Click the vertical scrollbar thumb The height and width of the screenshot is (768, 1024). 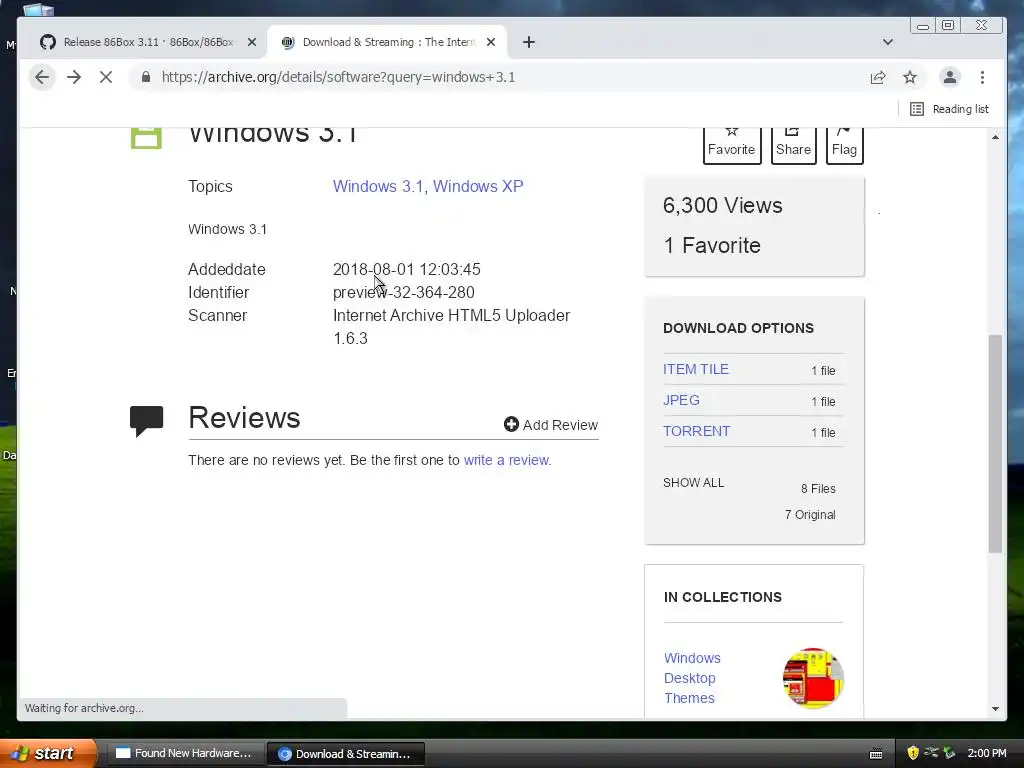coord(995,444)
